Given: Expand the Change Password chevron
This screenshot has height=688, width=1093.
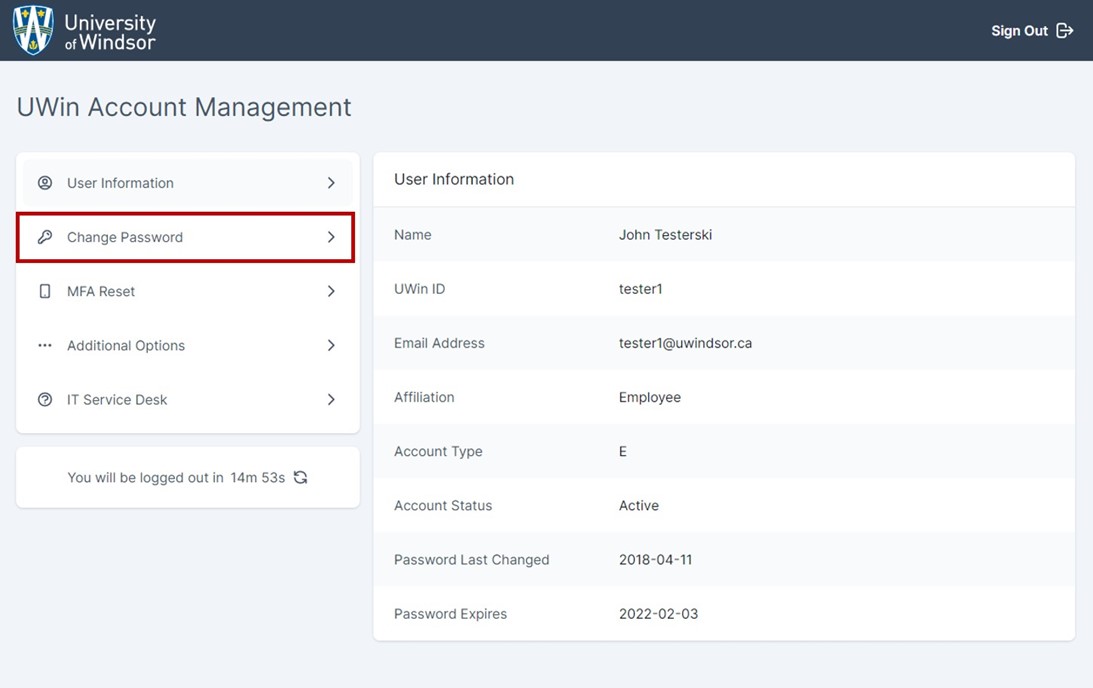Looking at the screenshot, I should coord(331,237).
